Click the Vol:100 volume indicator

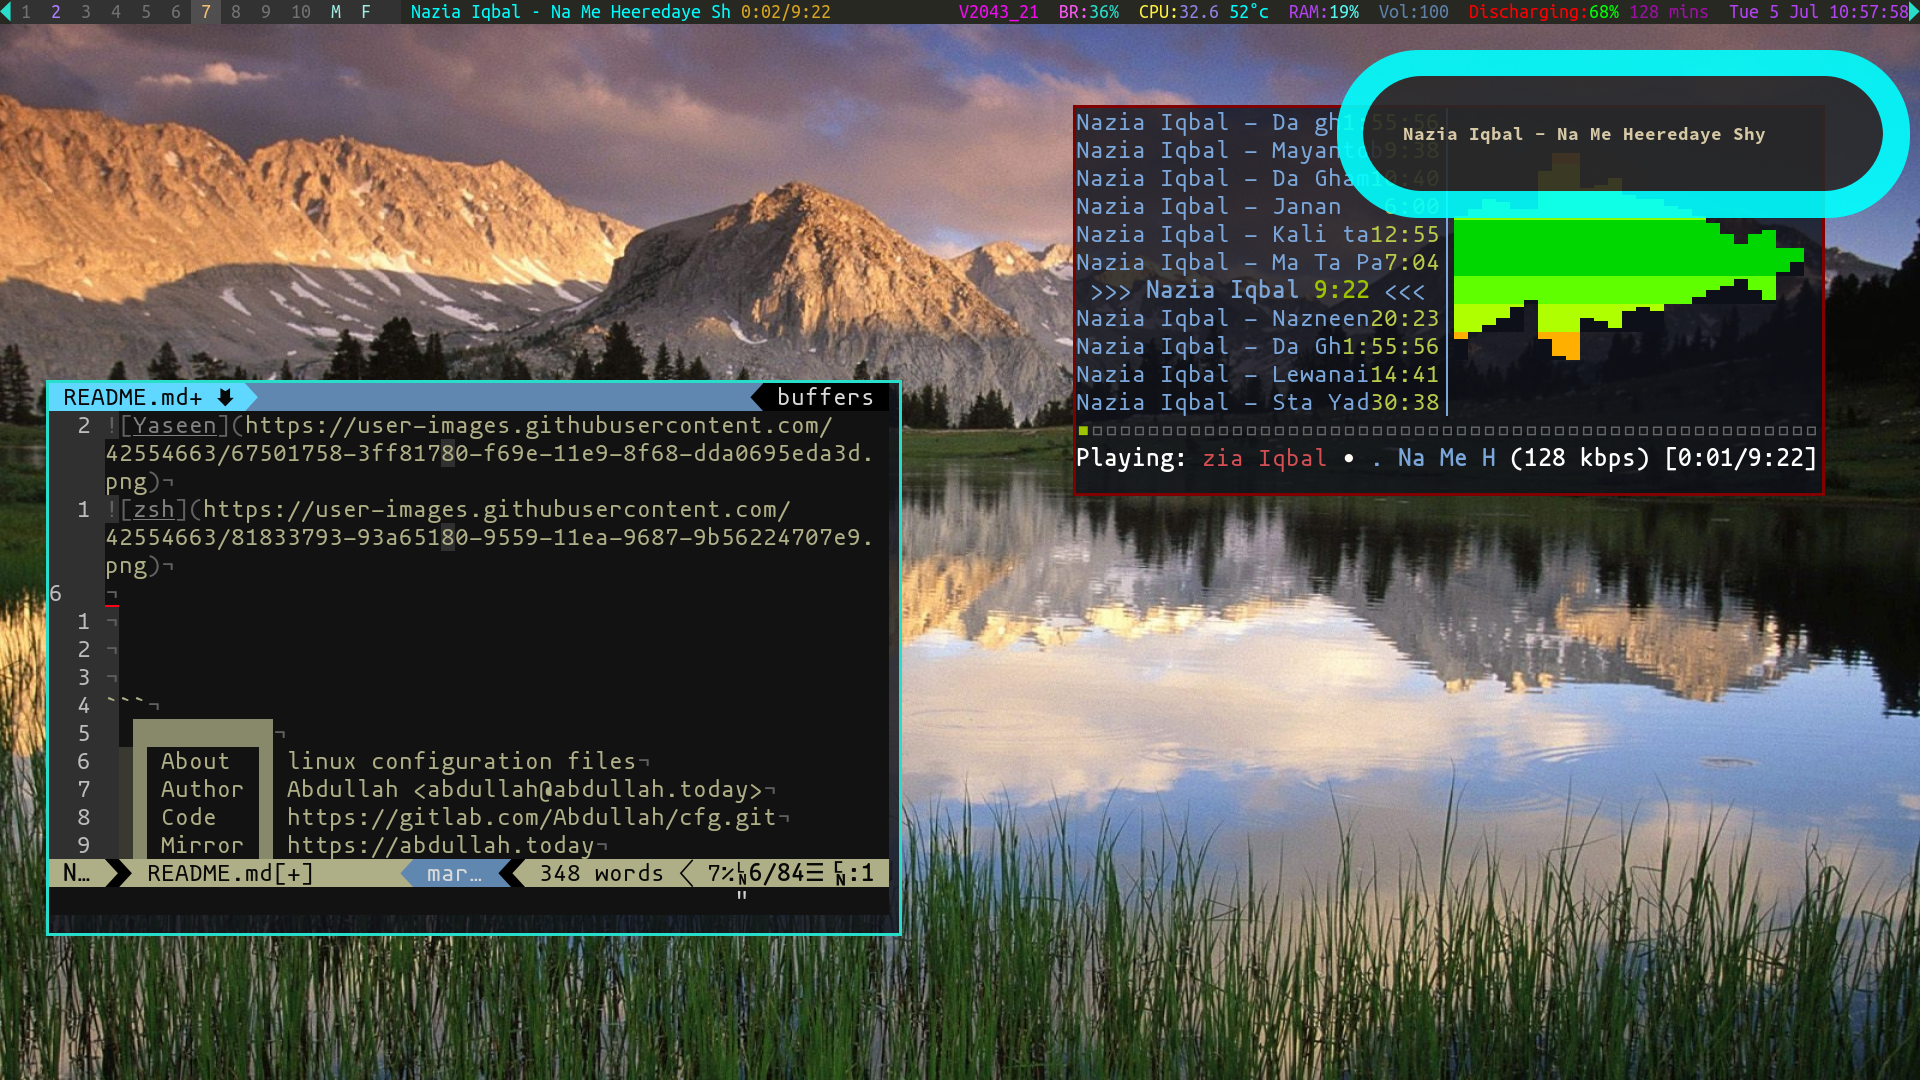pos(1413,12)
